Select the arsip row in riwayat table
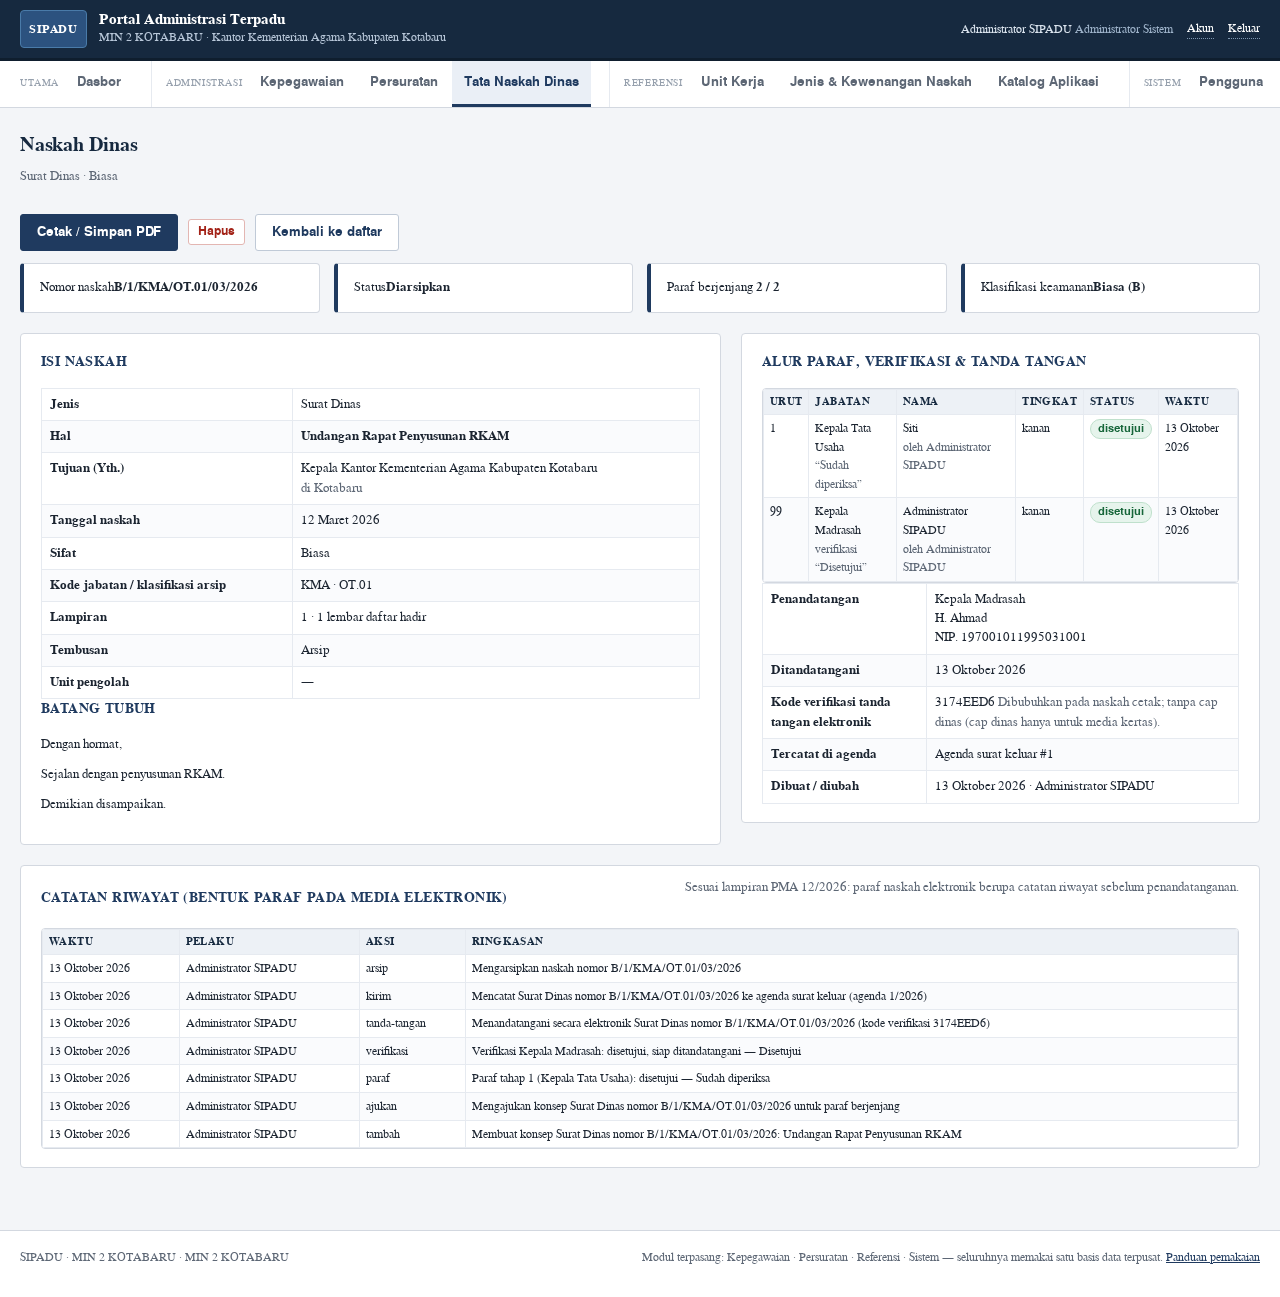This screenshot has height=1297, width=1280. [x=640, y=968]
